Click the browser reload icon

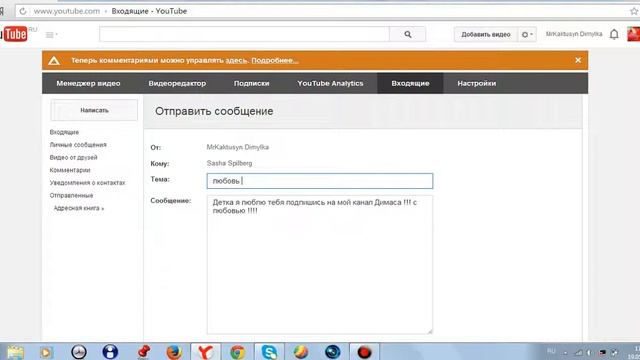(x=23, y=11)
